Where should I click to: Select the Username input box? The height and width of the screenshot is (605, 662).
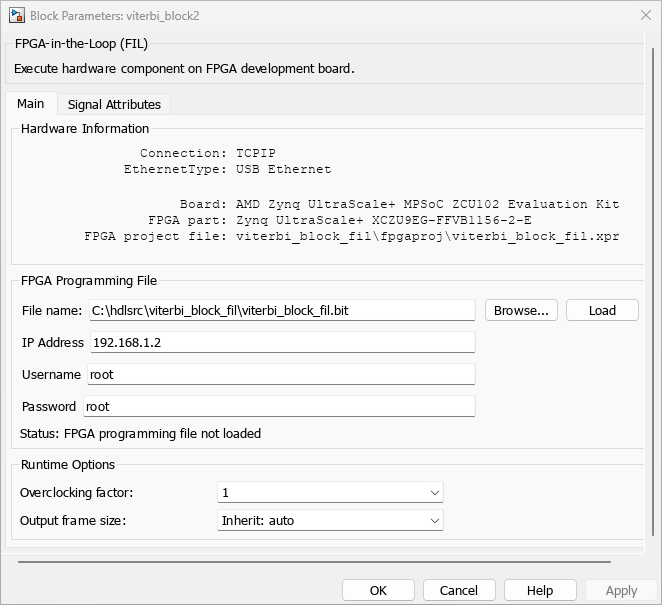point(281,374)
